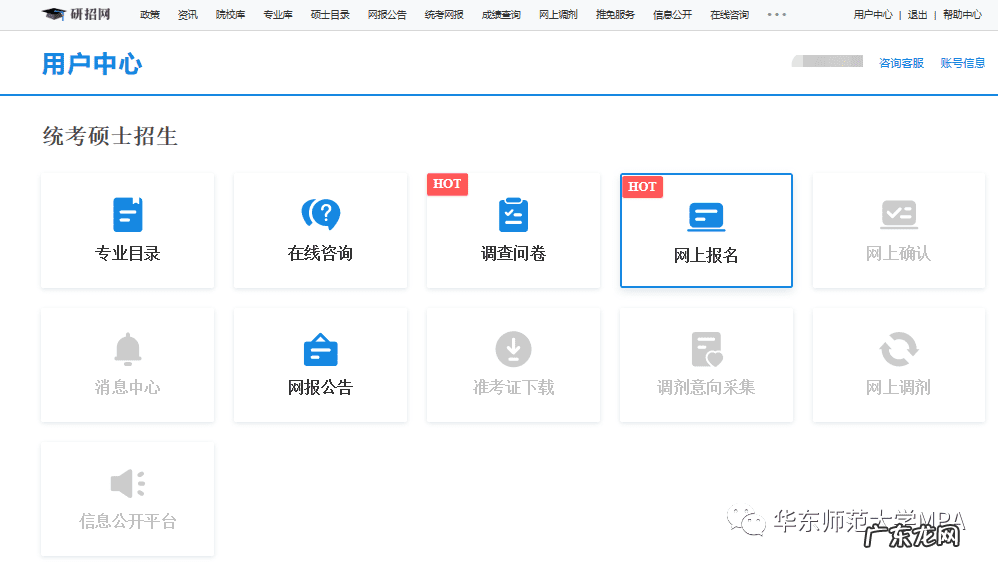The height and width of the screenshot is (565, 998).
Task: Click the 网上调剂 refresh arrows icon
Action: pyautogui.click(x=899, y=350)
